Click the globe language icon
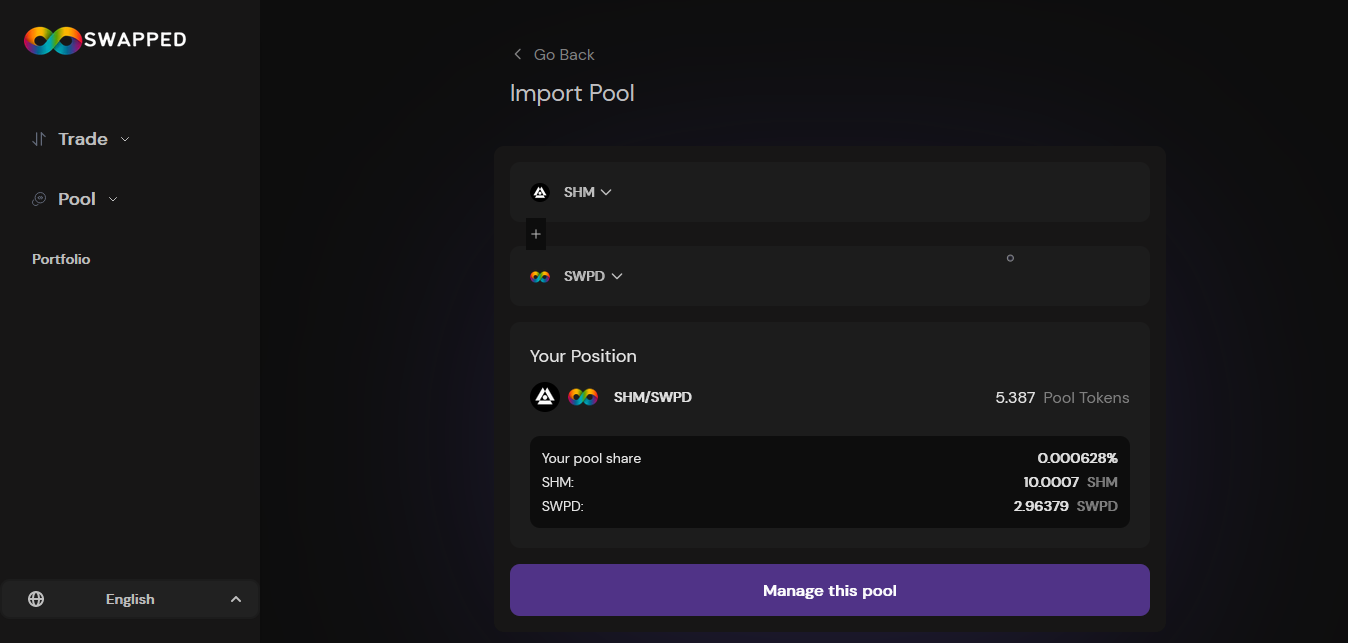 [x=36, y=599]
